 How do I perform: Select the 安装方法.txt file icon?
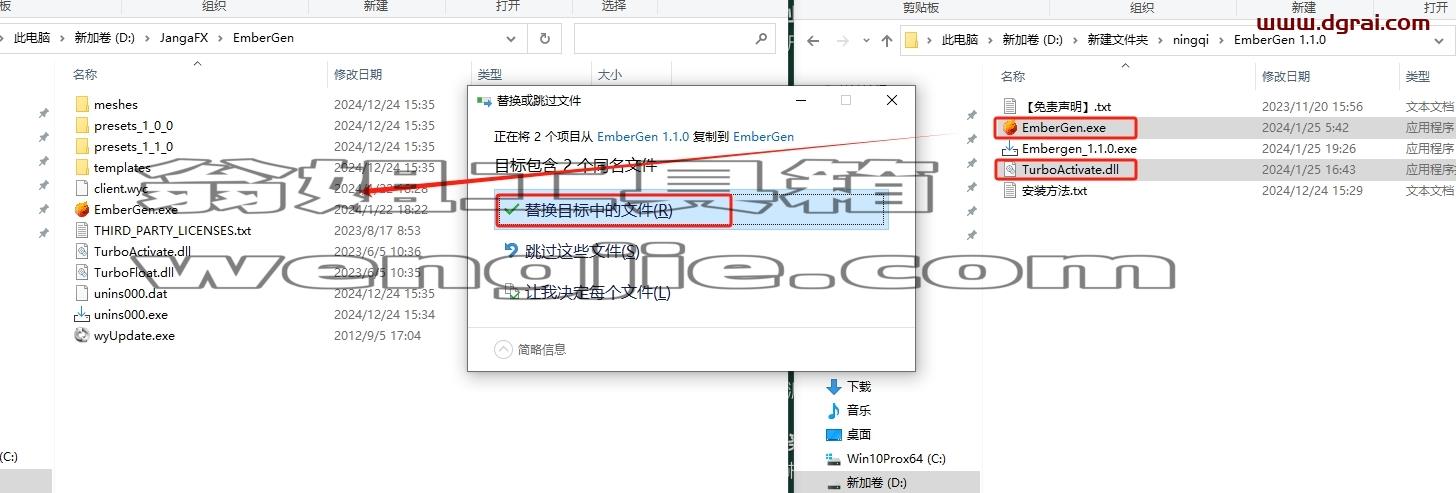[1010, 190]
